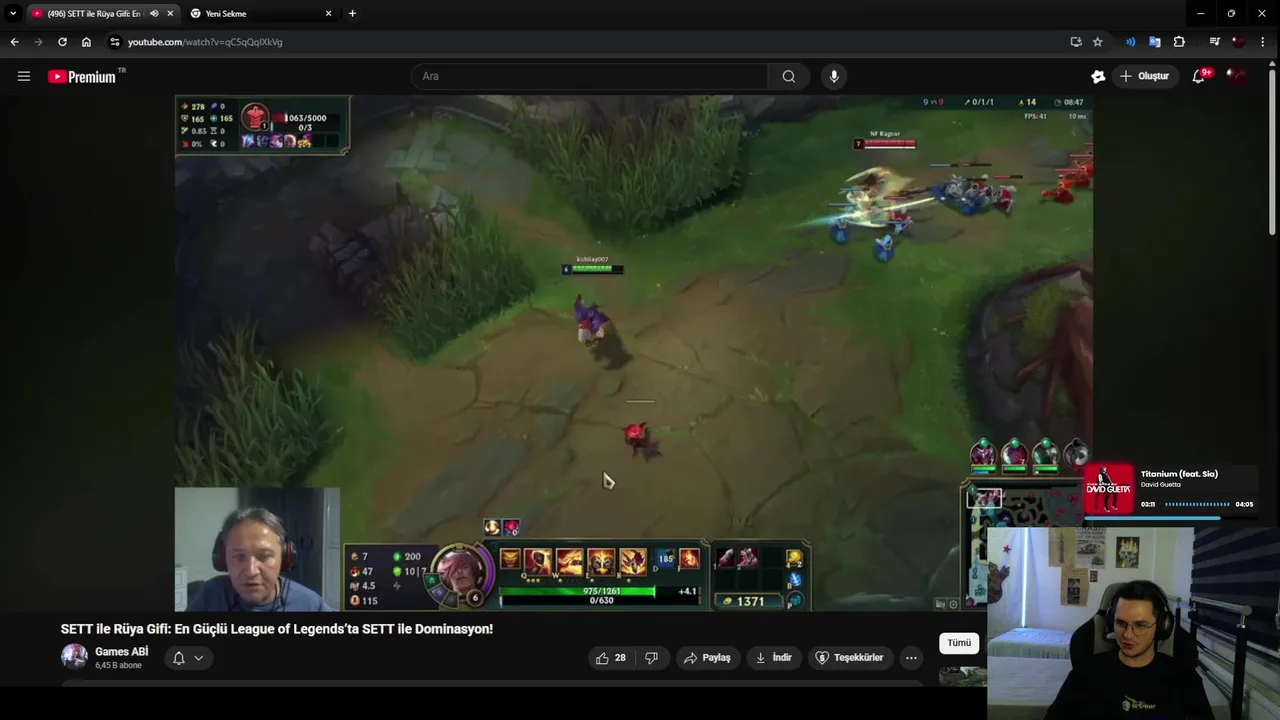
Task: Reload the current page
Action: tap(62, 42)
